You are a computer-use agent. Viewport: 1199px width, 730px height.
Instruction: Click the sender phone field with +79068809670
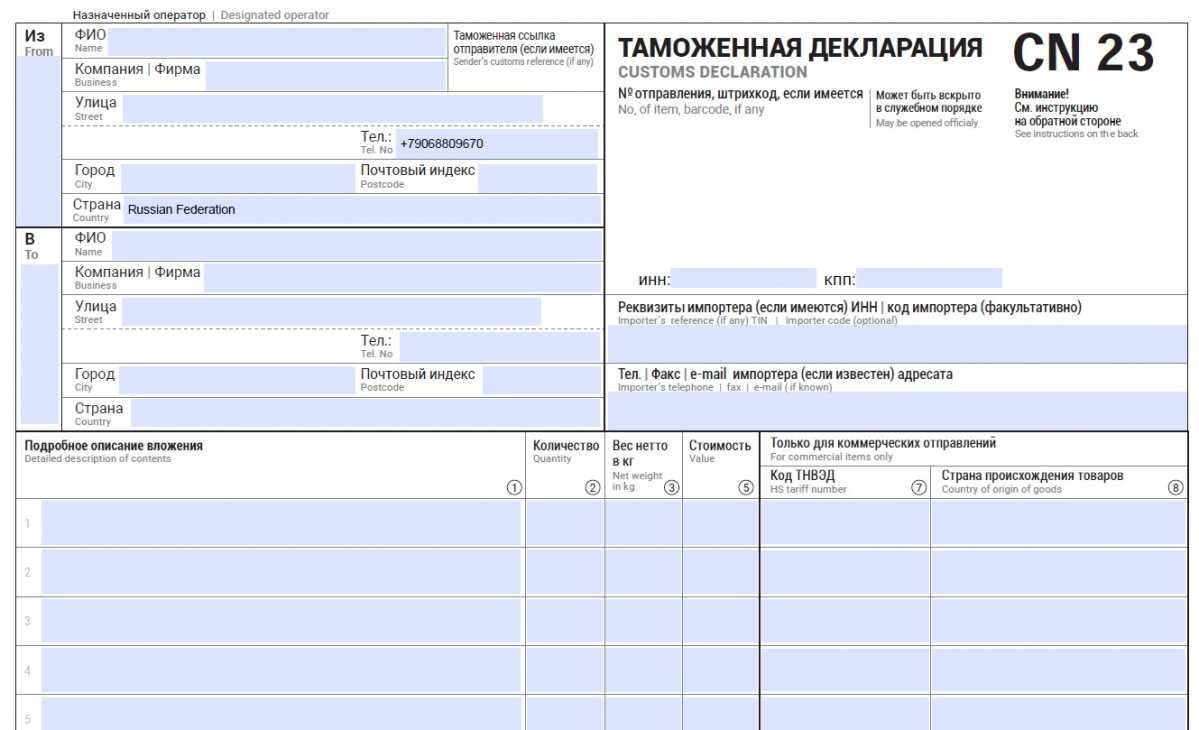497,144
